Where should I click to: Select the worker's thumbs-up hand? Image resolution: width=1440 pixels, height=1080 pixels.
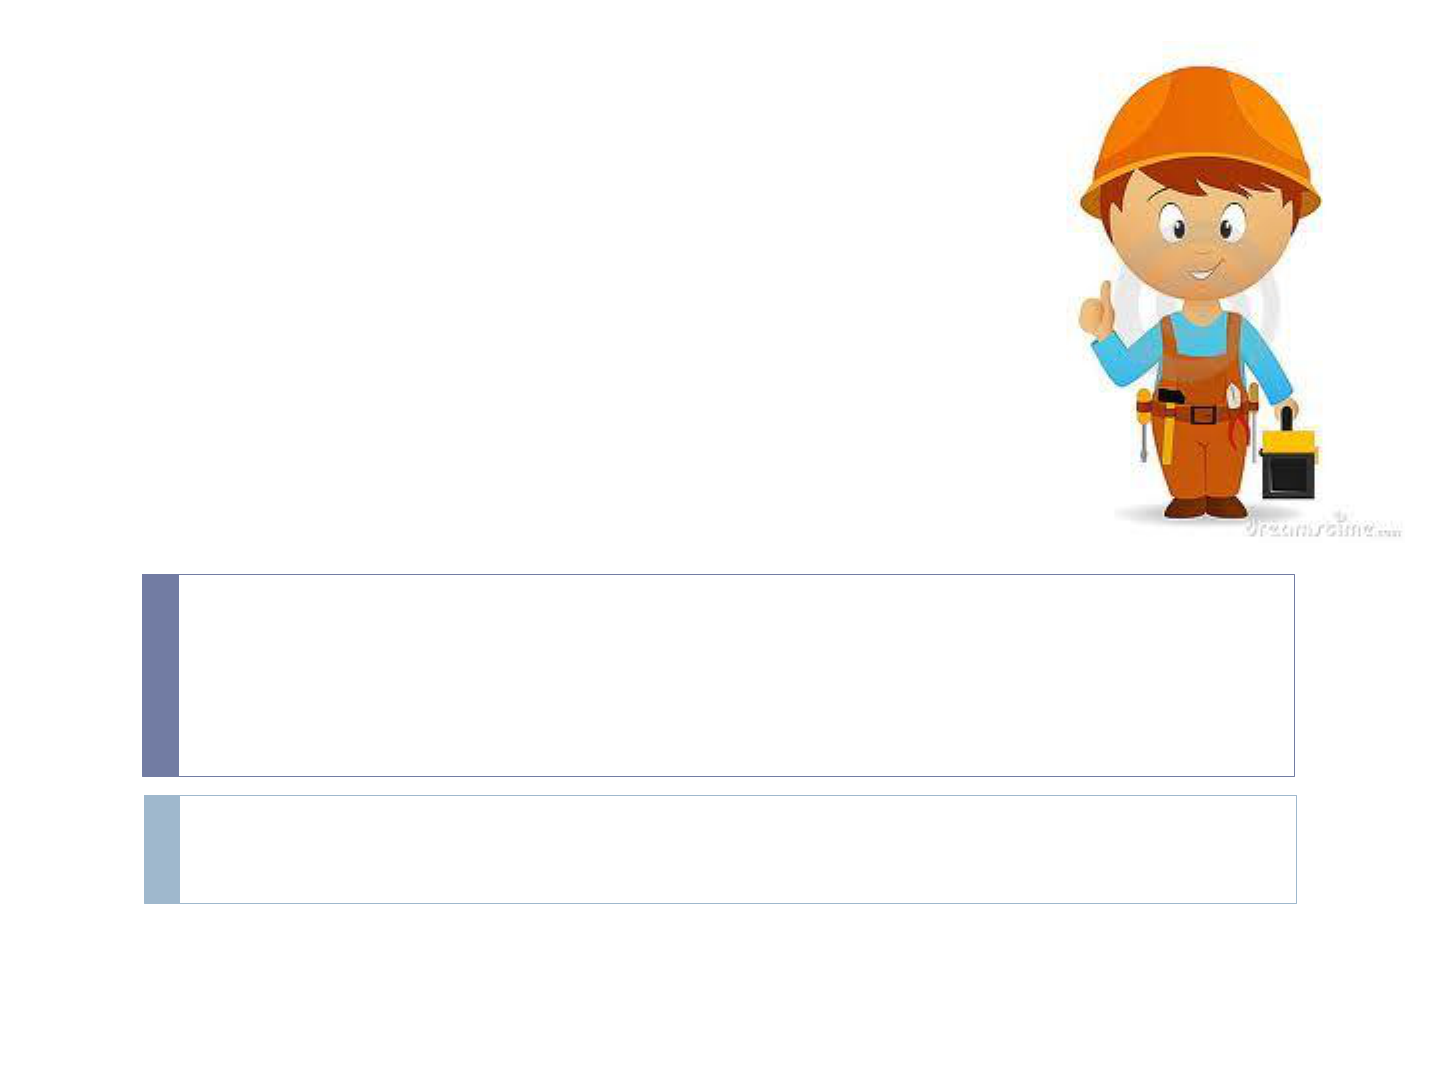coord(1097,311)
